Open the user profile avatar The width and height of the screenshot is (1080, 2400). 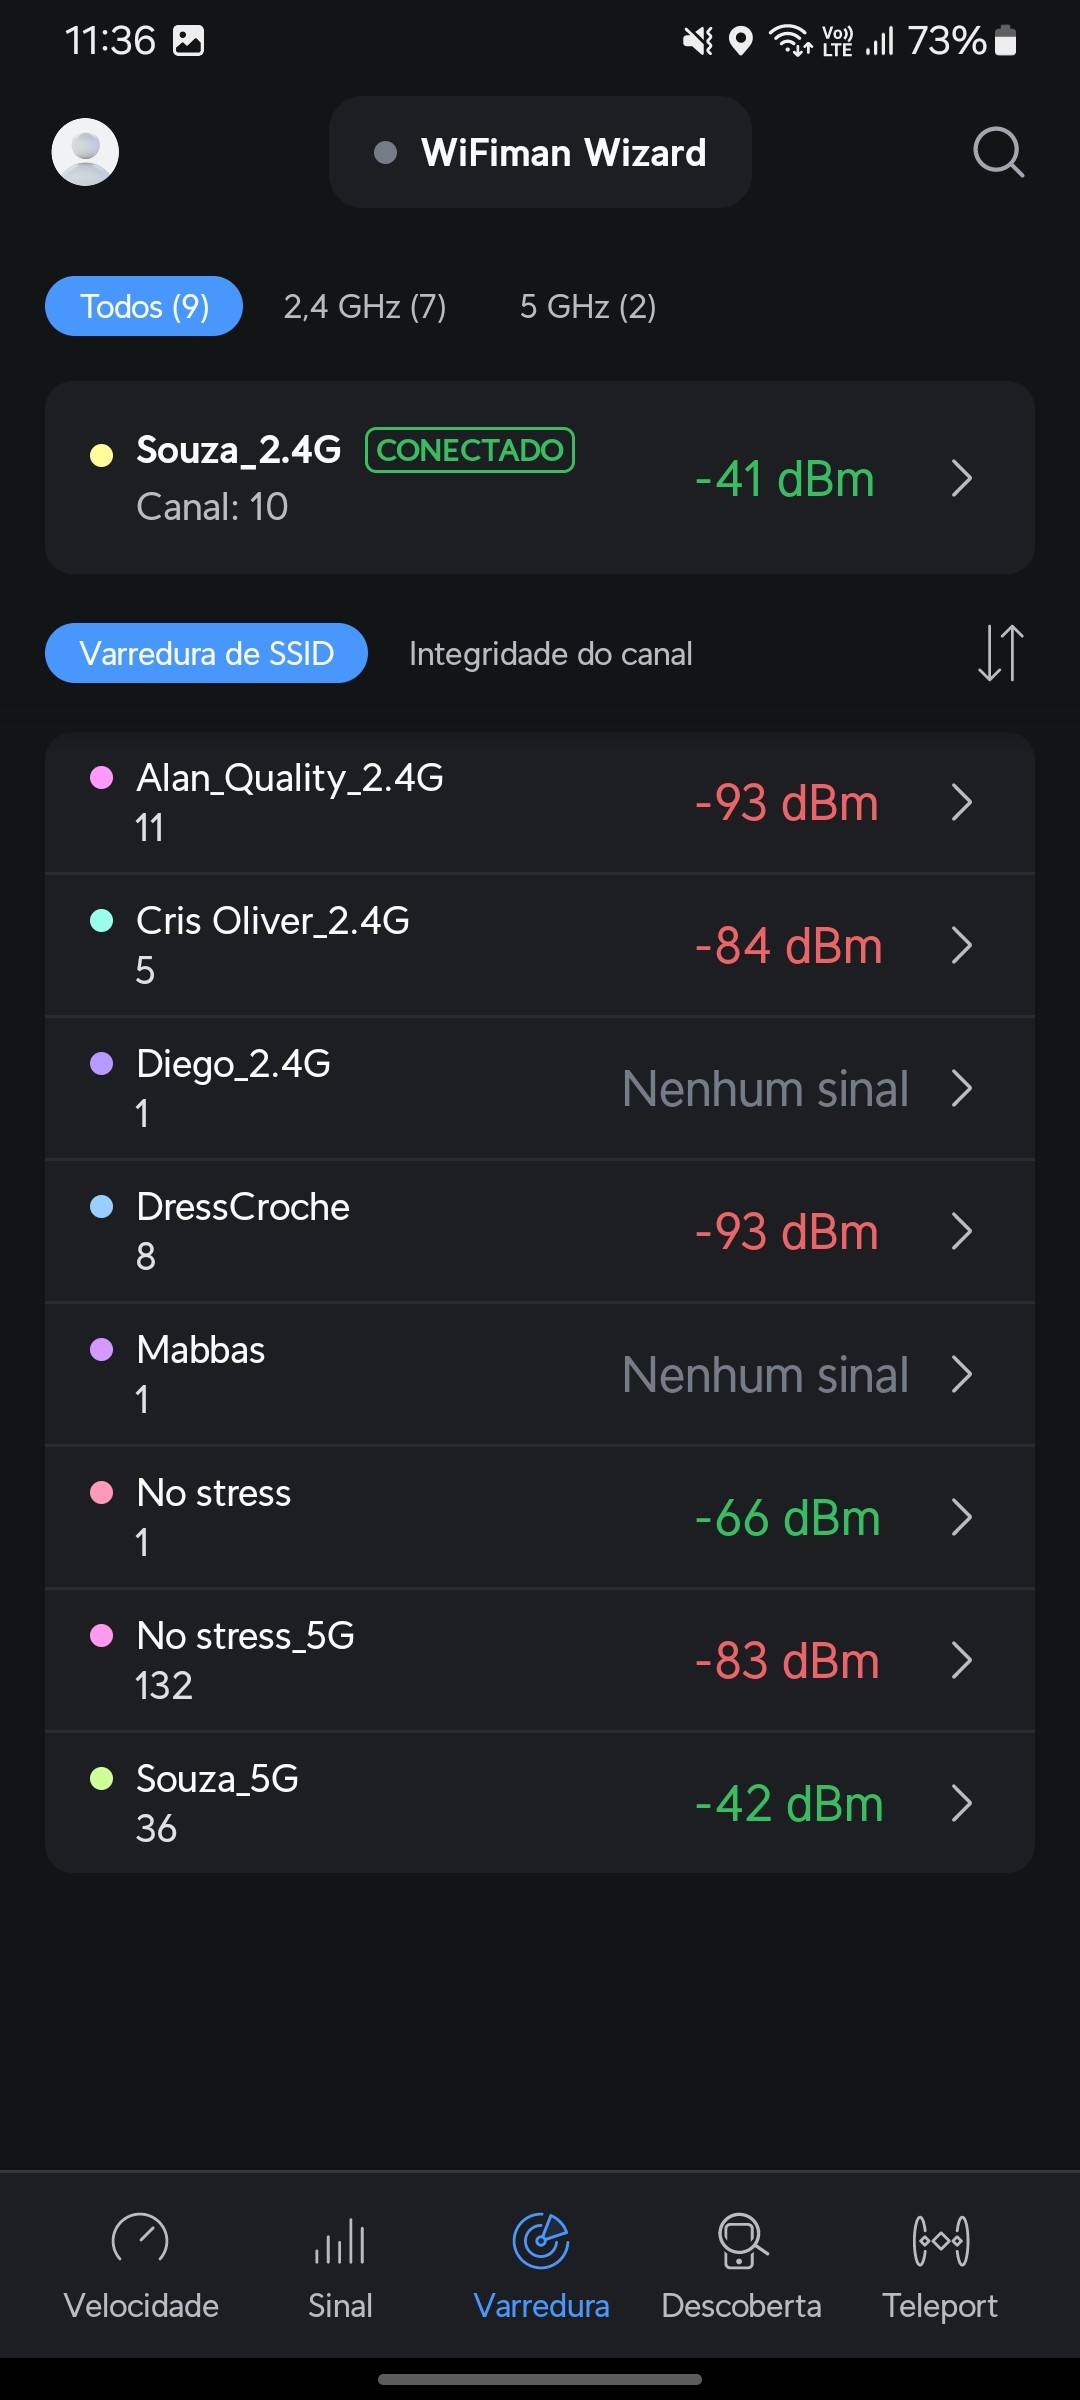(x=85, y=152)
